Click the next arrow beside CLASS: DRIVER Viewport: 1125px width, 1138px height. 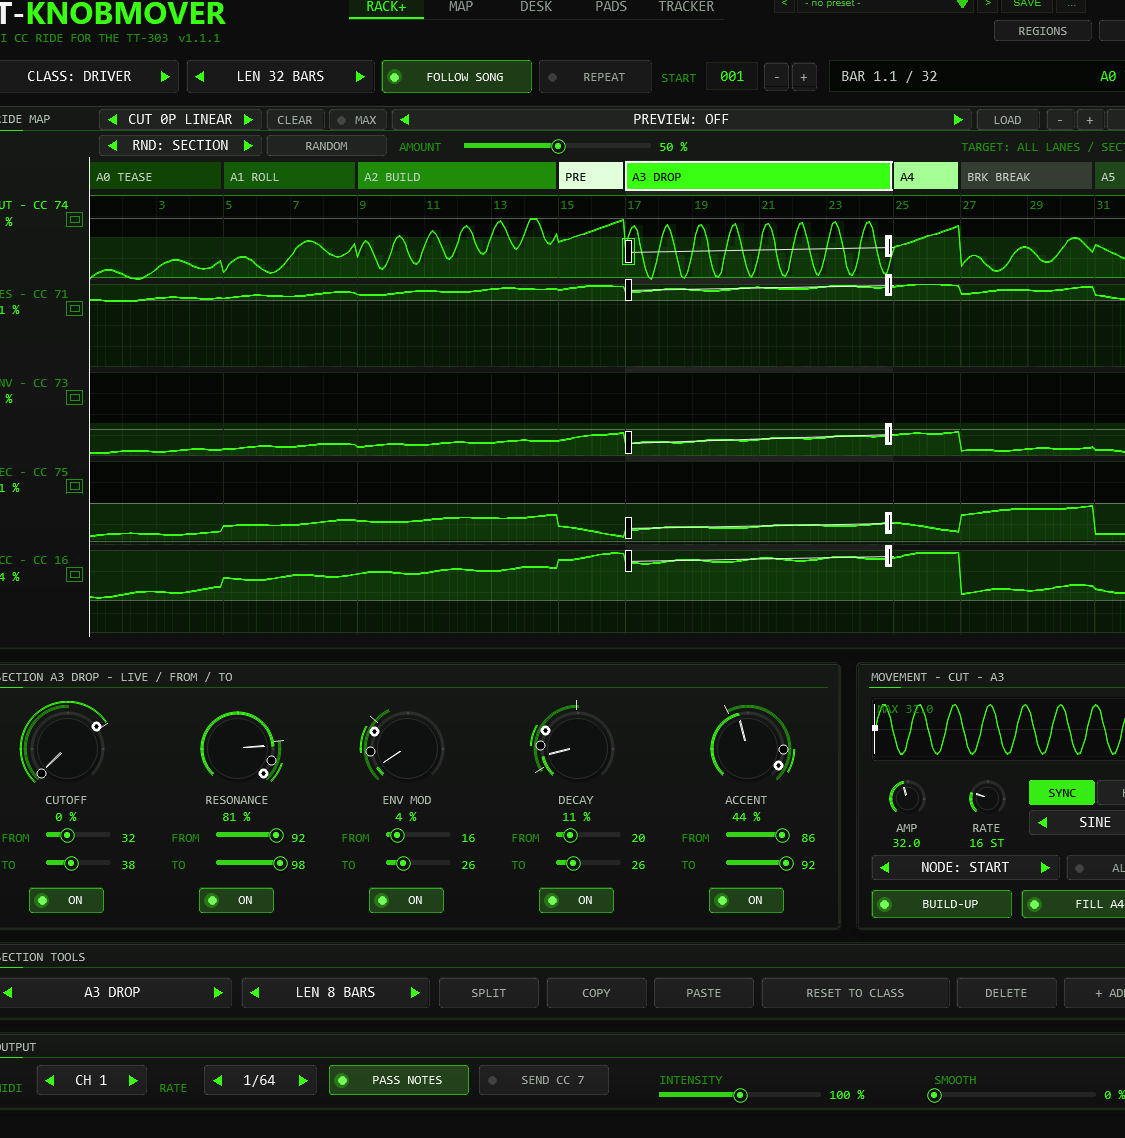click(165, 76)
